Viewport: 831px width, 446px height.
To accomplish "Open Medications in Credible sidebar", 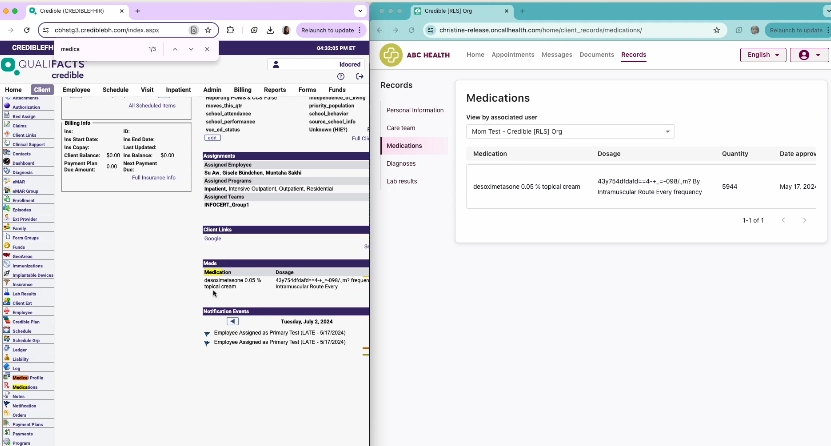I will (25, 387).
